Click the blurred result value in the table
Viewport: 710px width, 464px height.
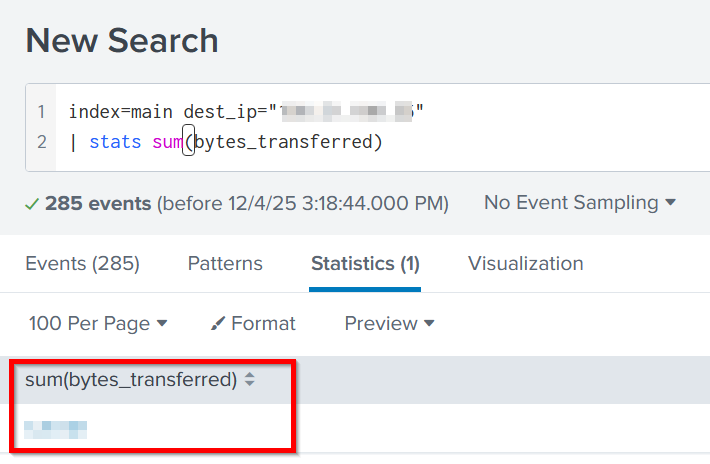56,430
